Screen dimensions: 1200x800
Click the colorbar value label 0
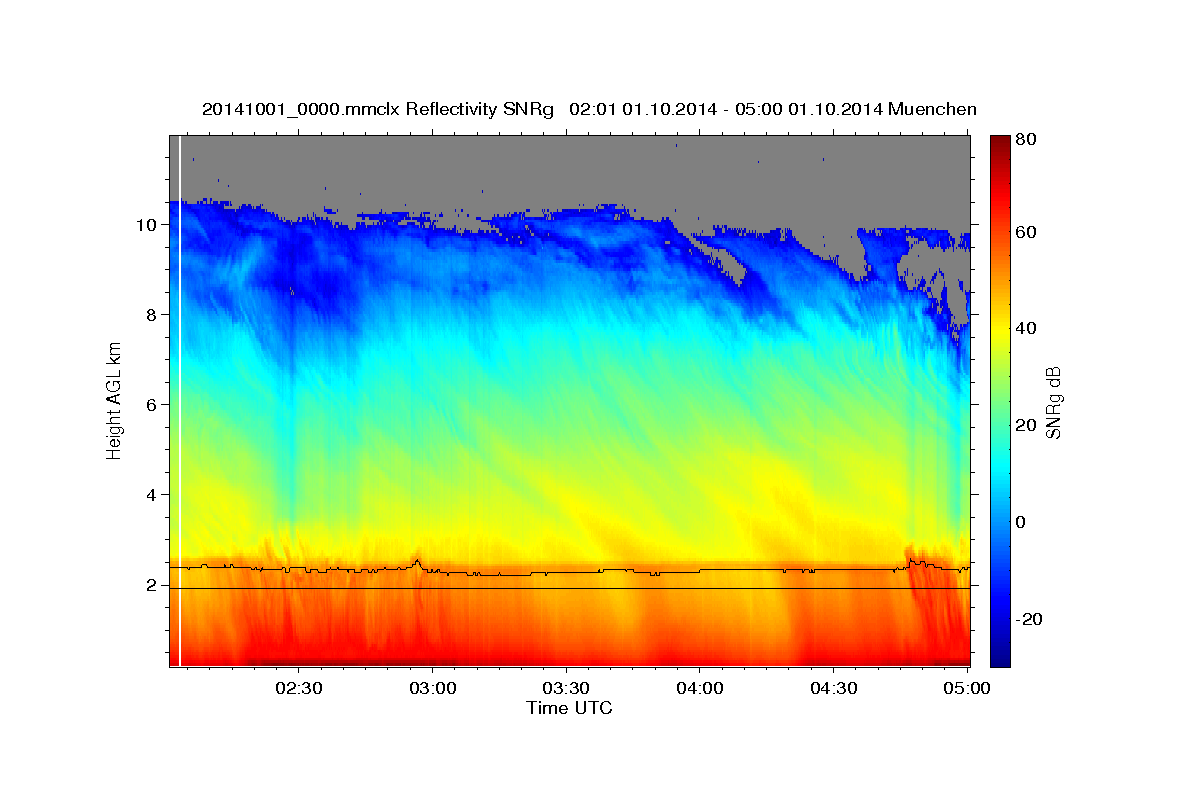[1021, 522]
